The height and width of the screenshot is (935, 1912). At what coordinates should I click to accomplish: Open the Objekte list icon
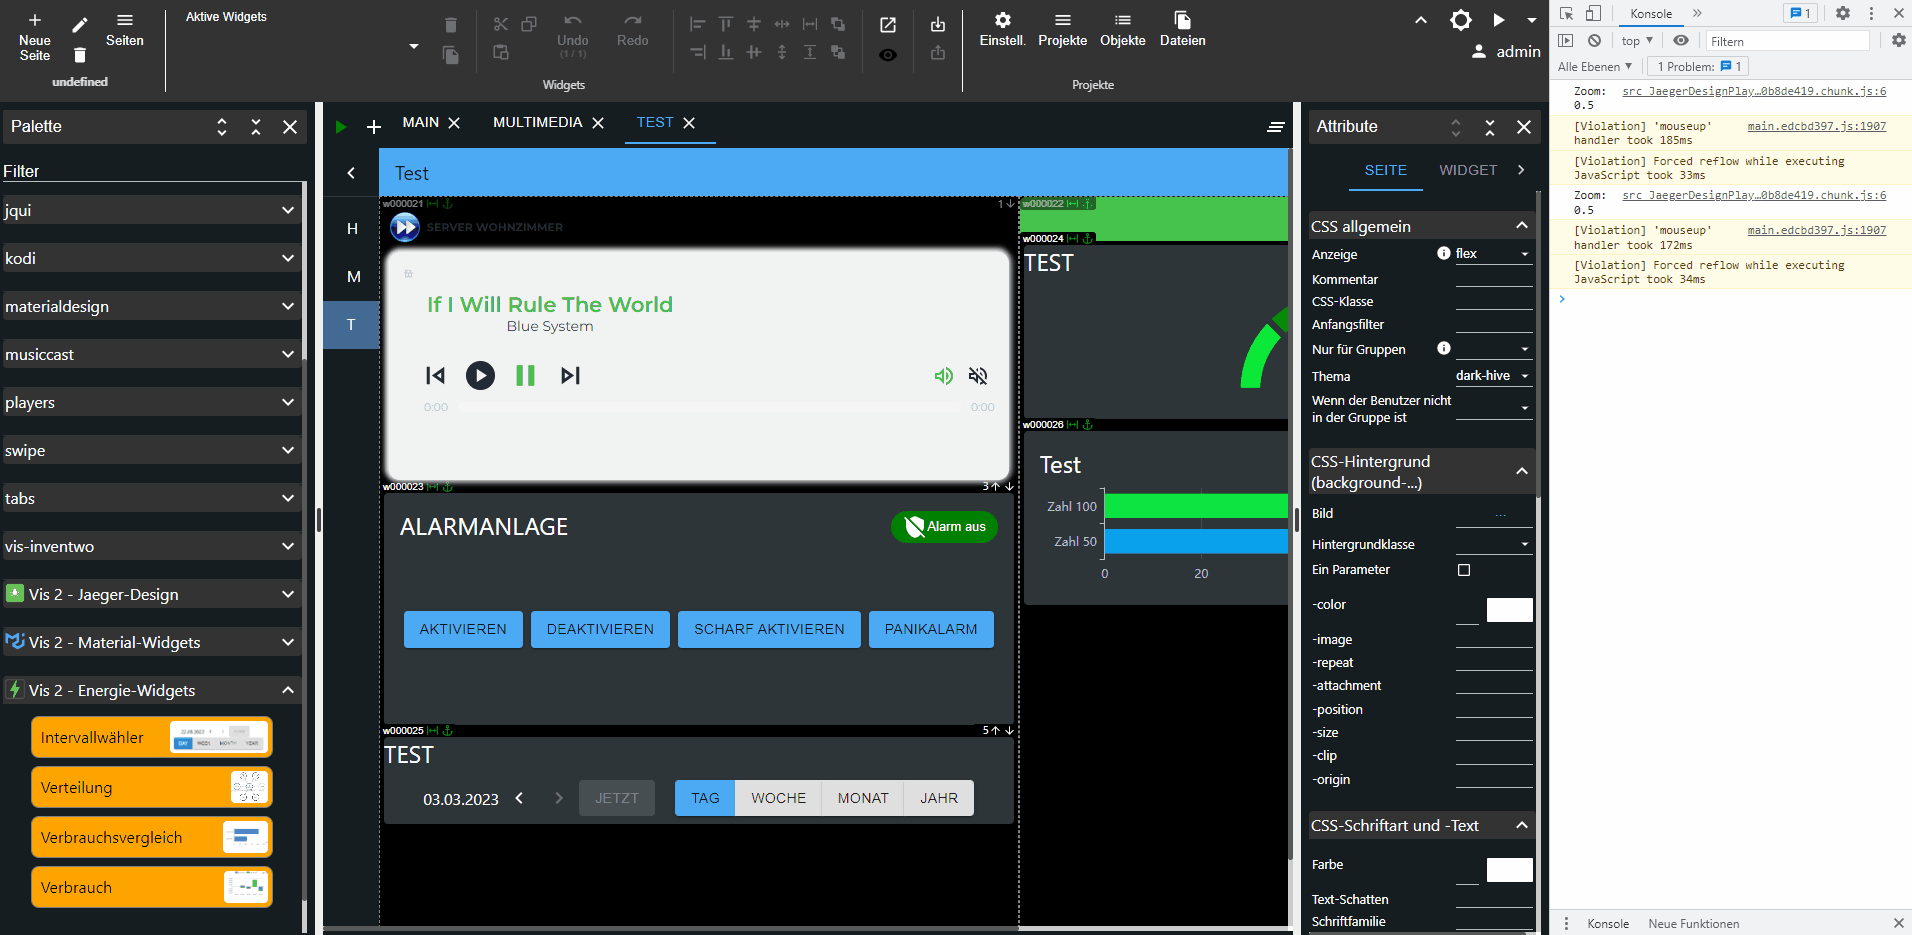[1122, 21]
